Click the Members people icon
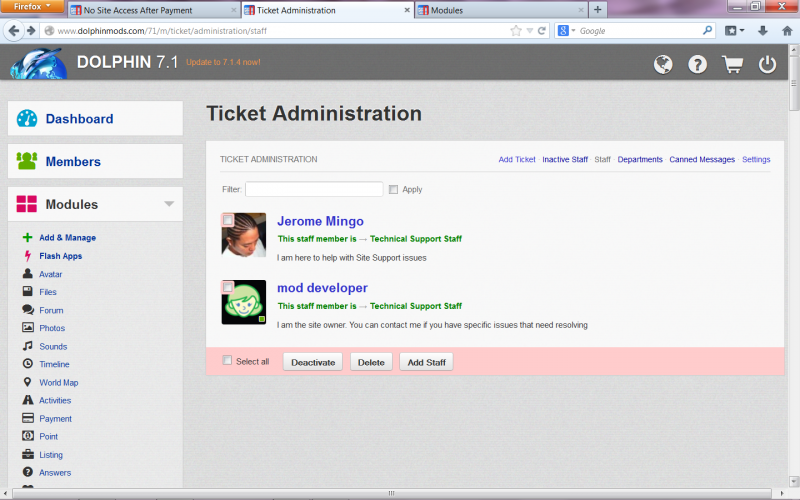The height and width of the screenshot is (500, 800). (x=27, y=161)
